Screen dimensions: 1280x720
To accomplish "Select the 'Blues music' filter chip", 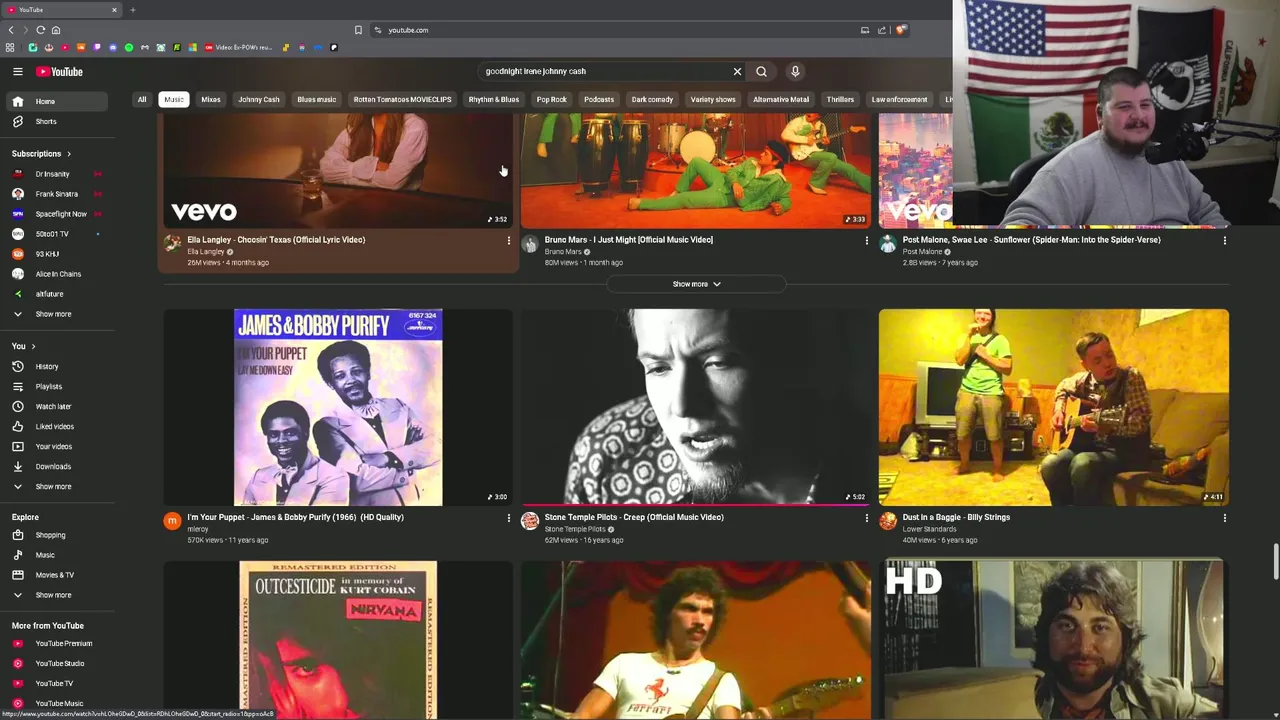I will 316,99.
